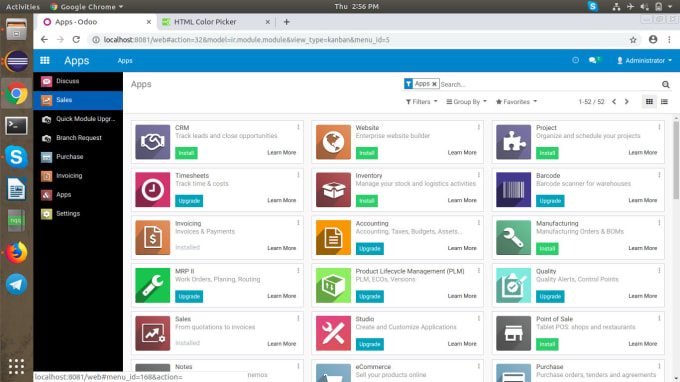Open Invoicing in the sidebar
Screen dimensions: 680x382
point(78,176)
